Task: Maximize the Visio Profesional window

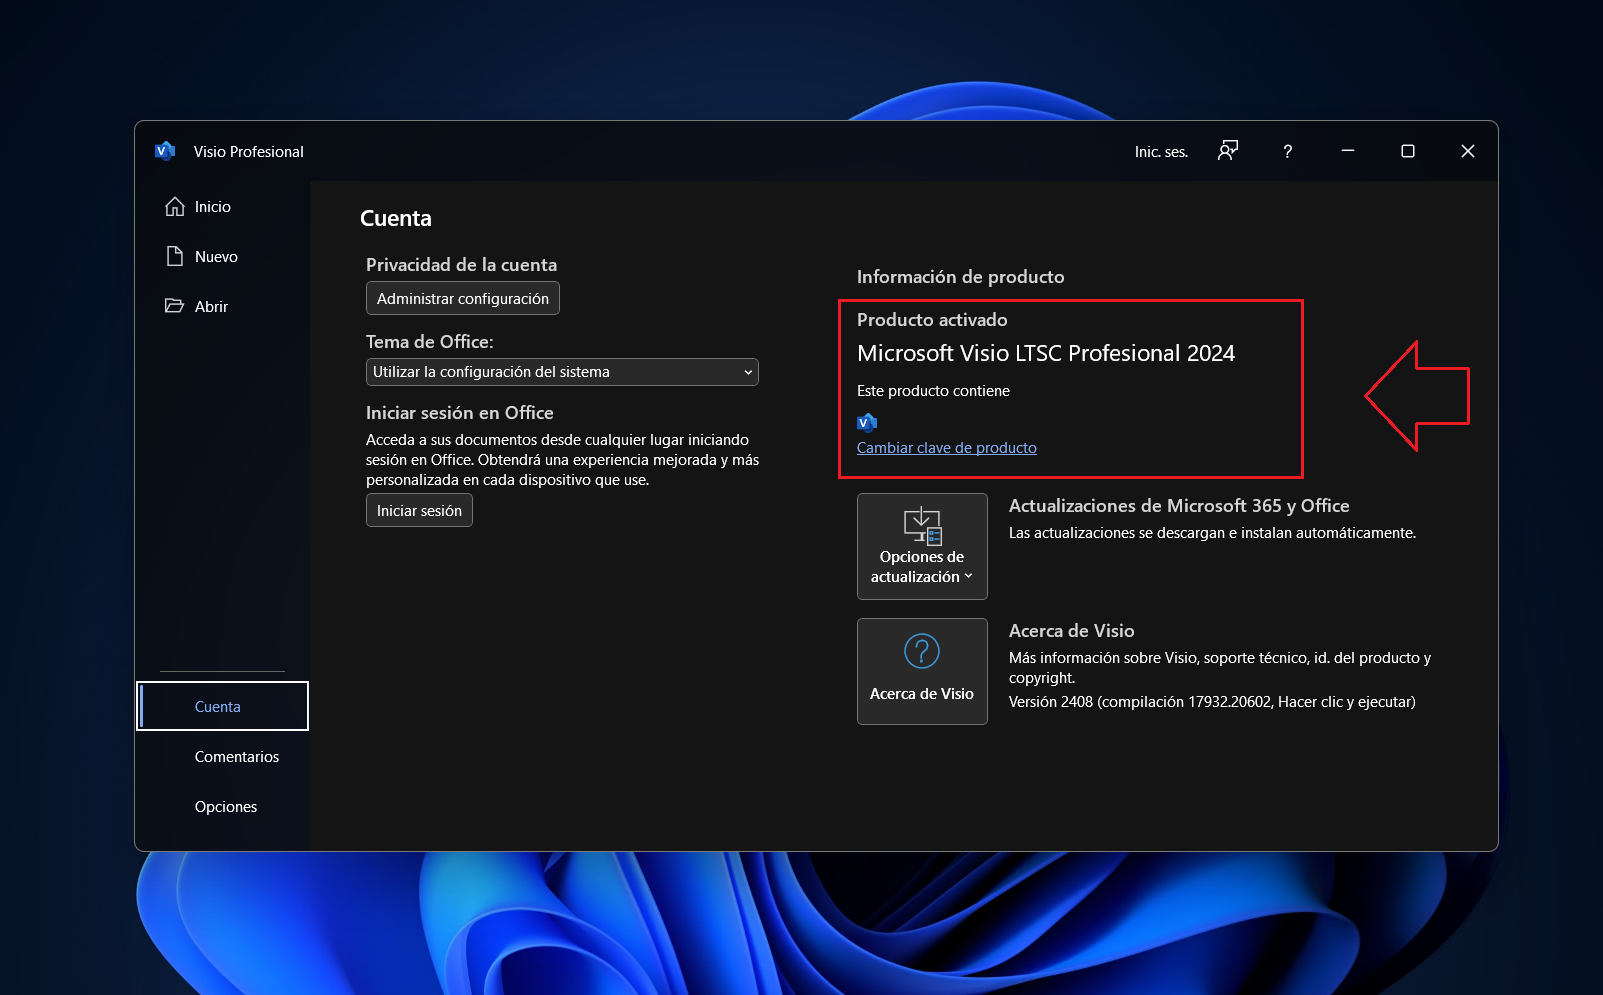Action: (x=1408, y=151)
